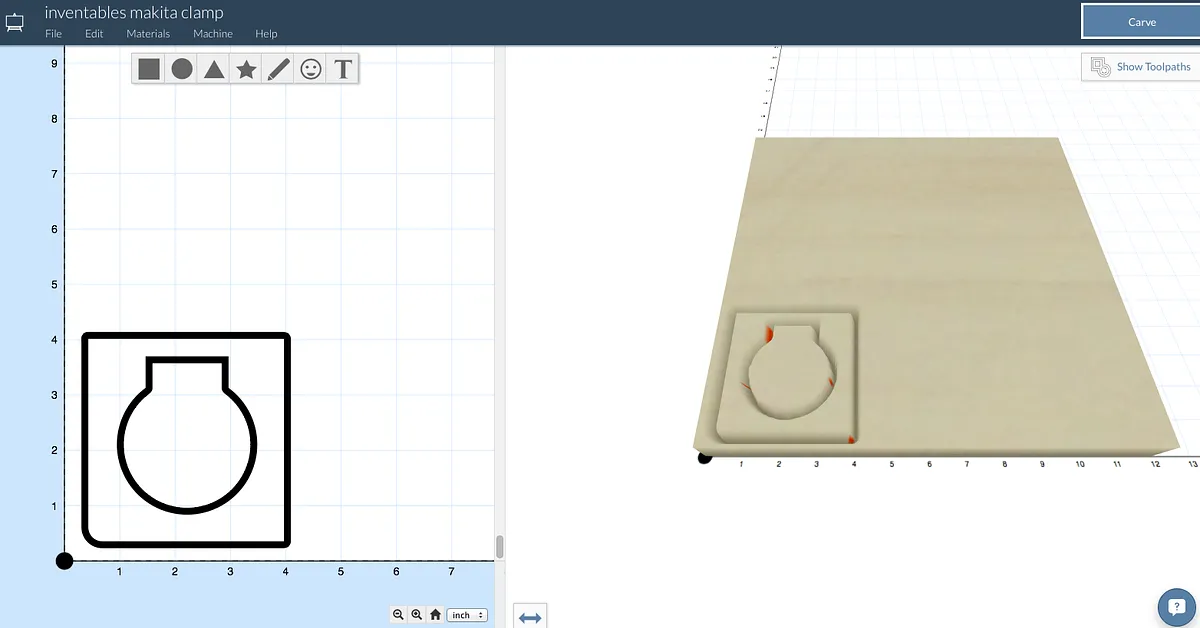Viewport: 1200px width, 628px height.
Task: Toggle Show Toolpaths in preview
Action: pyautogui.click(x=1142, y=67)
